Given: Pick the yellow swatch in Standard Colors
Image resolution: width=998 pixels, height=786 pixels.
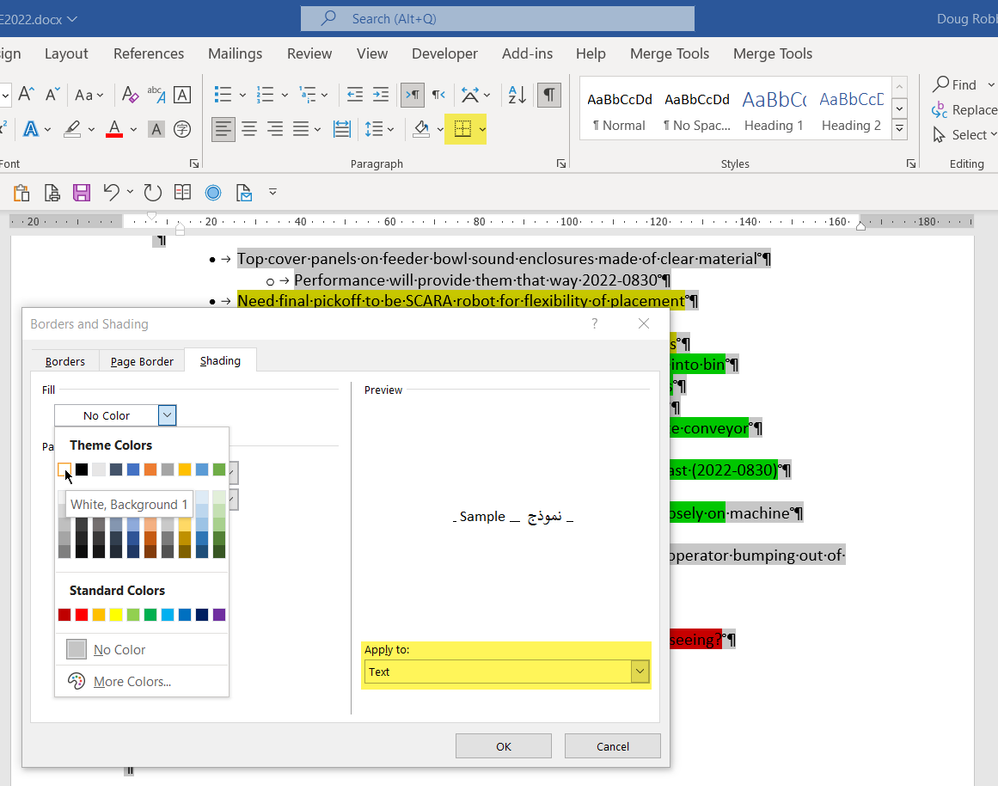Looking at the screenshot, I should [116, 615].
